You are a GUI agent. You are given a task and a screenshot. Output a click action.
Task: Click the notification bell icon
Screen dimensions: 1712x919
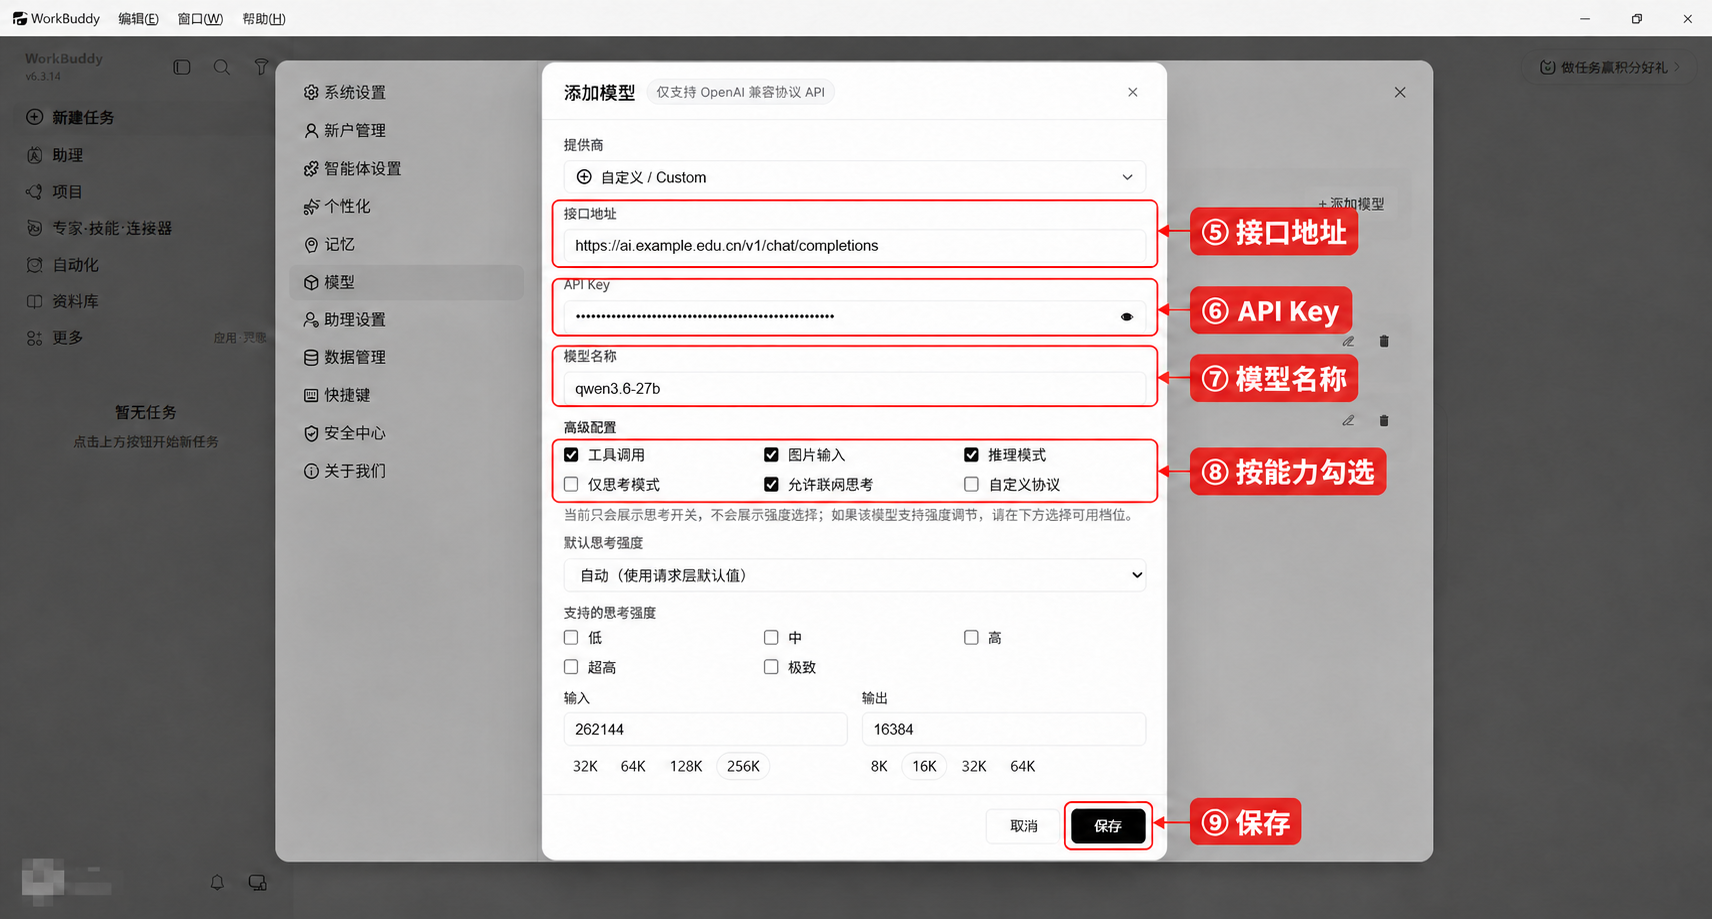point(217,882)
